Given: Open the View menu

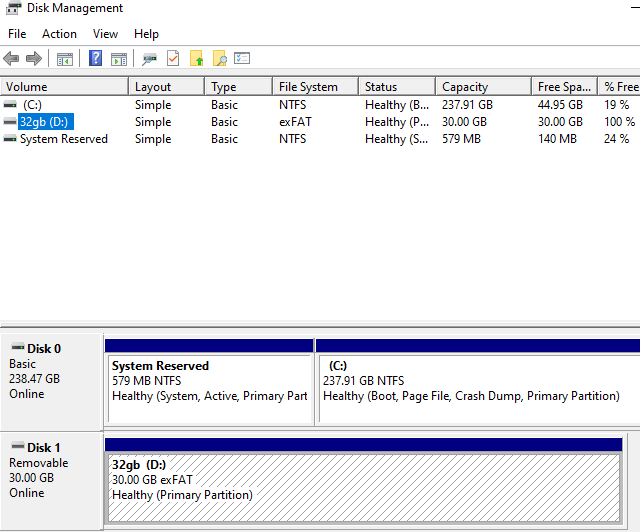Looking at the screenshot, I should [105, 34].
